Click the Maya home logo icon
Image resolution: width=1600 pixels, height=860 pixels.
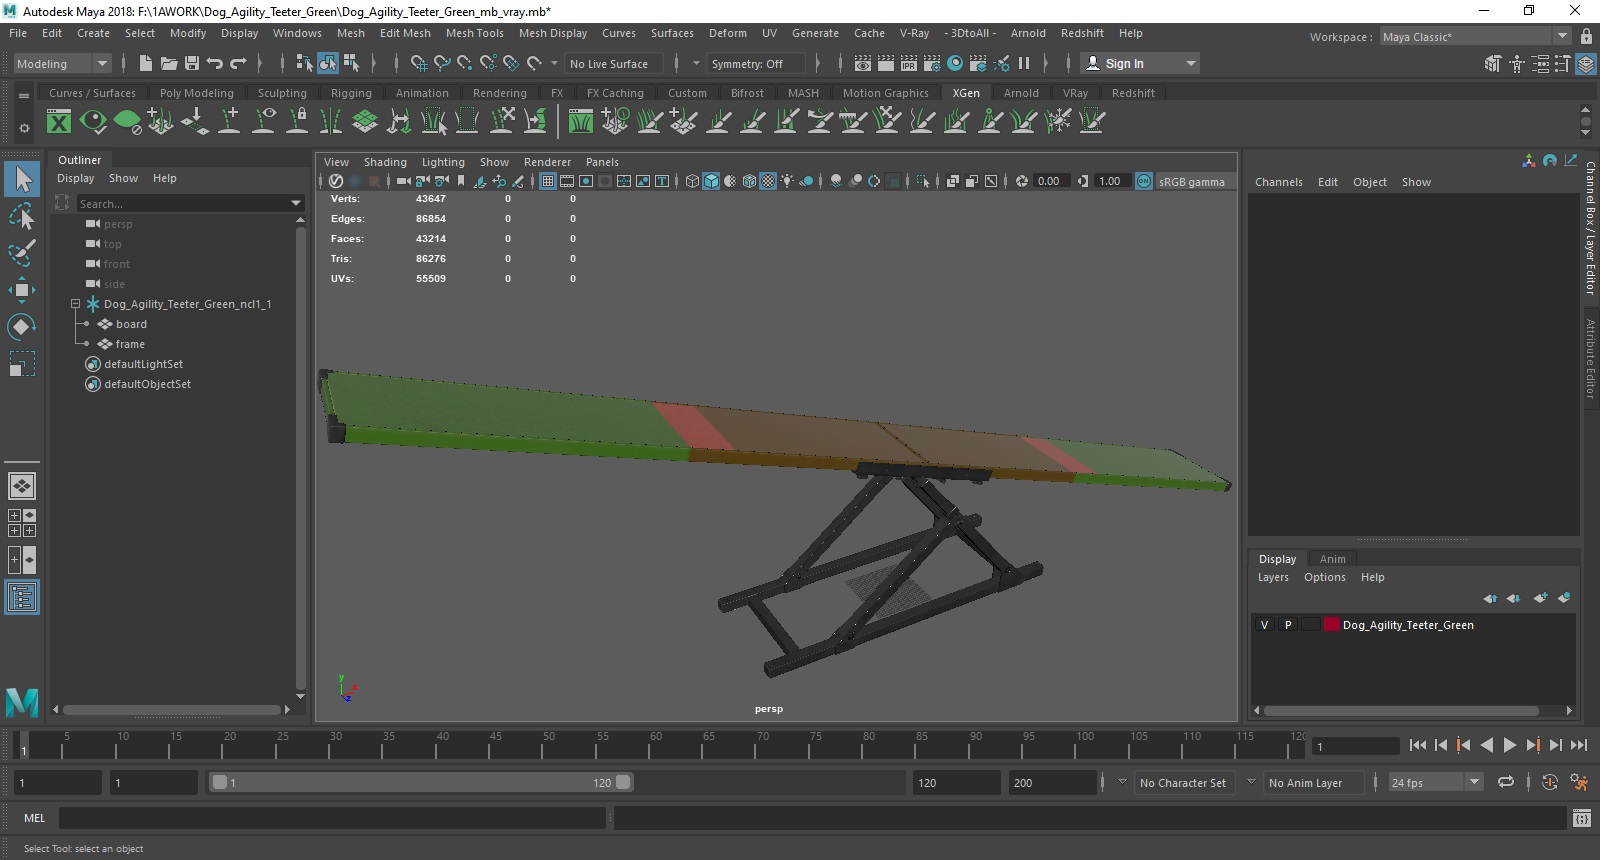tap(22, 702)
